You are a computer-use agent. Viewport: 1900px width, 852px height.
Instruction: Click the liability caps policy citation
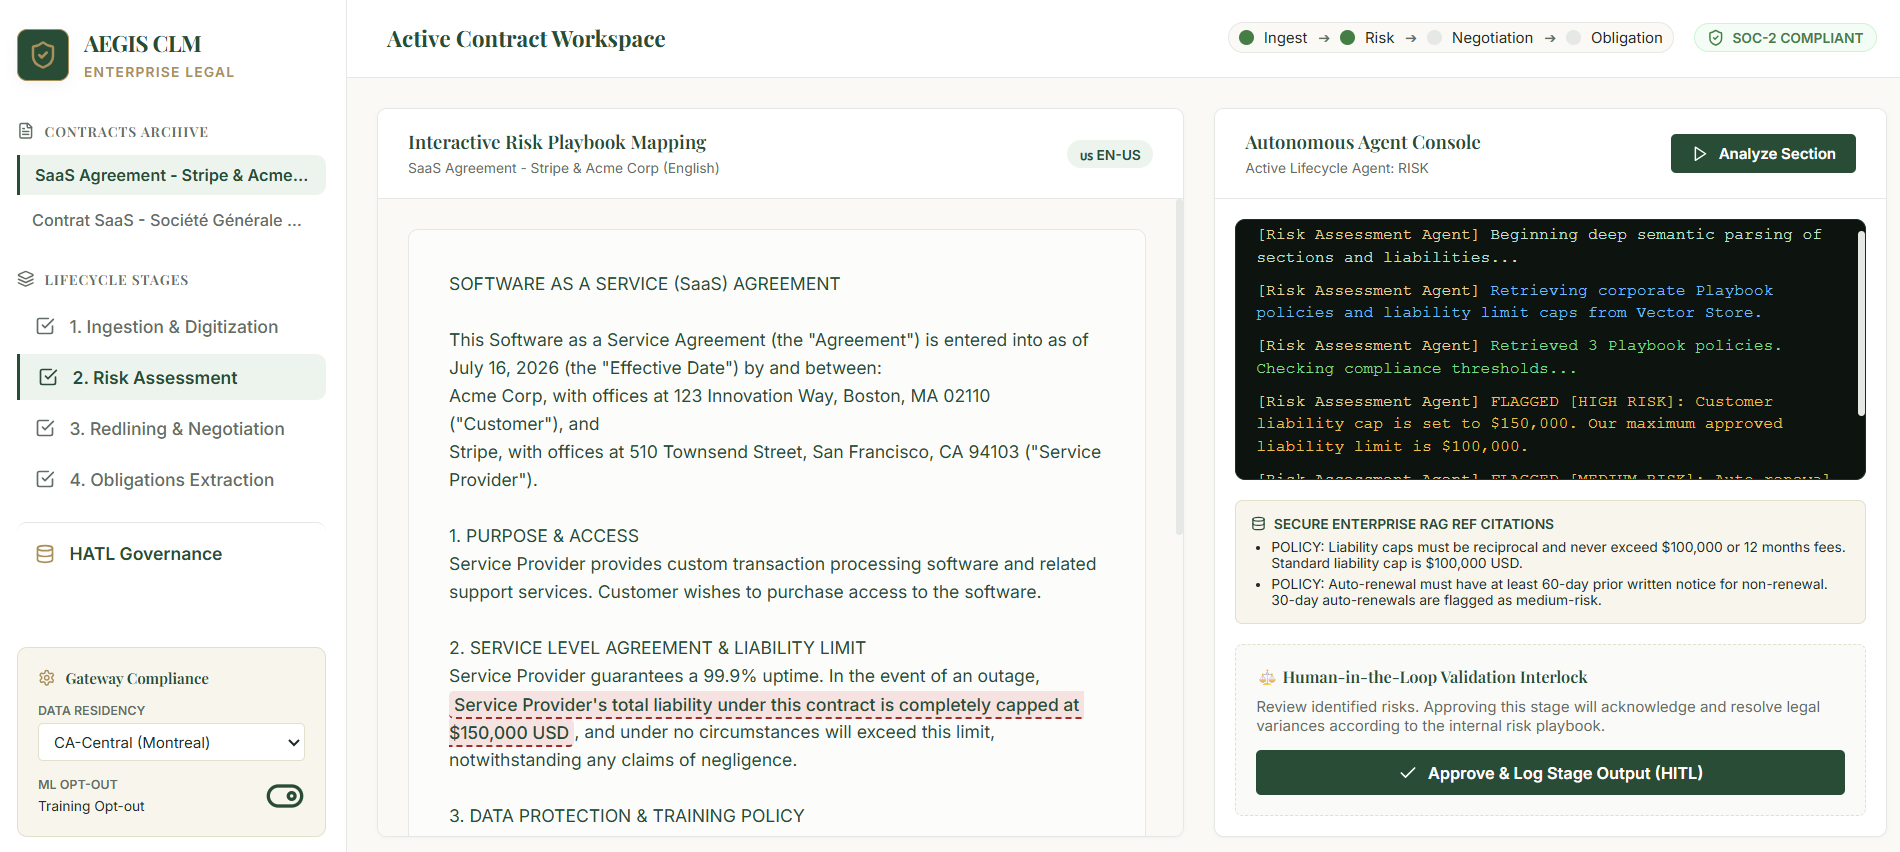pyautogui.click(x=1558, y=555)
